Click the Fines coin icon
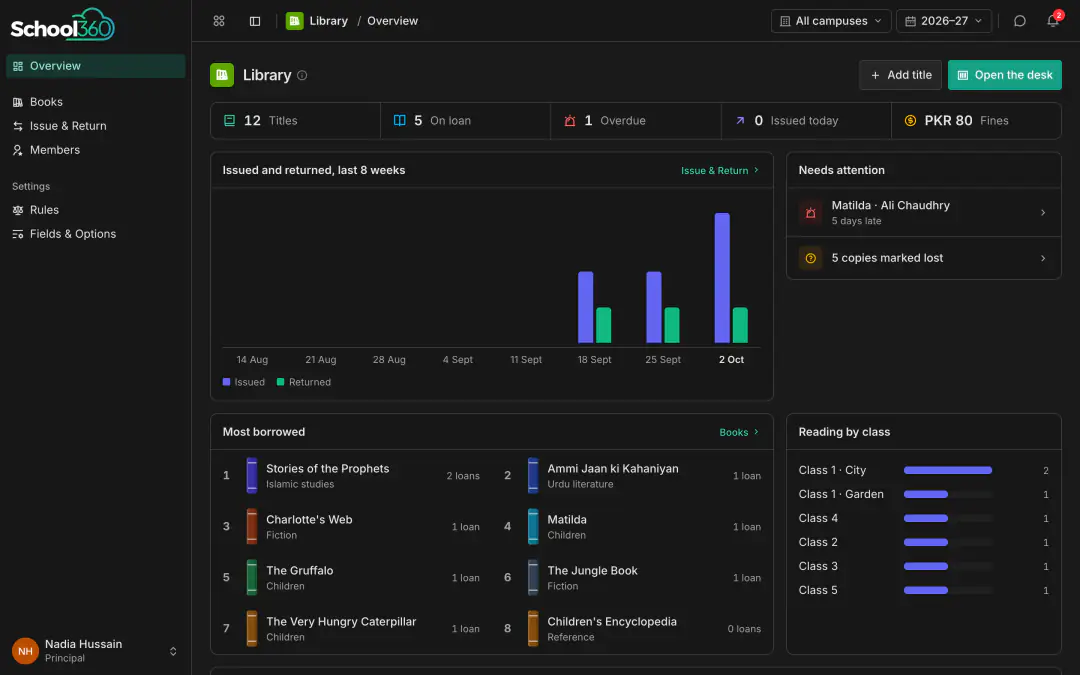 point(910,121)
